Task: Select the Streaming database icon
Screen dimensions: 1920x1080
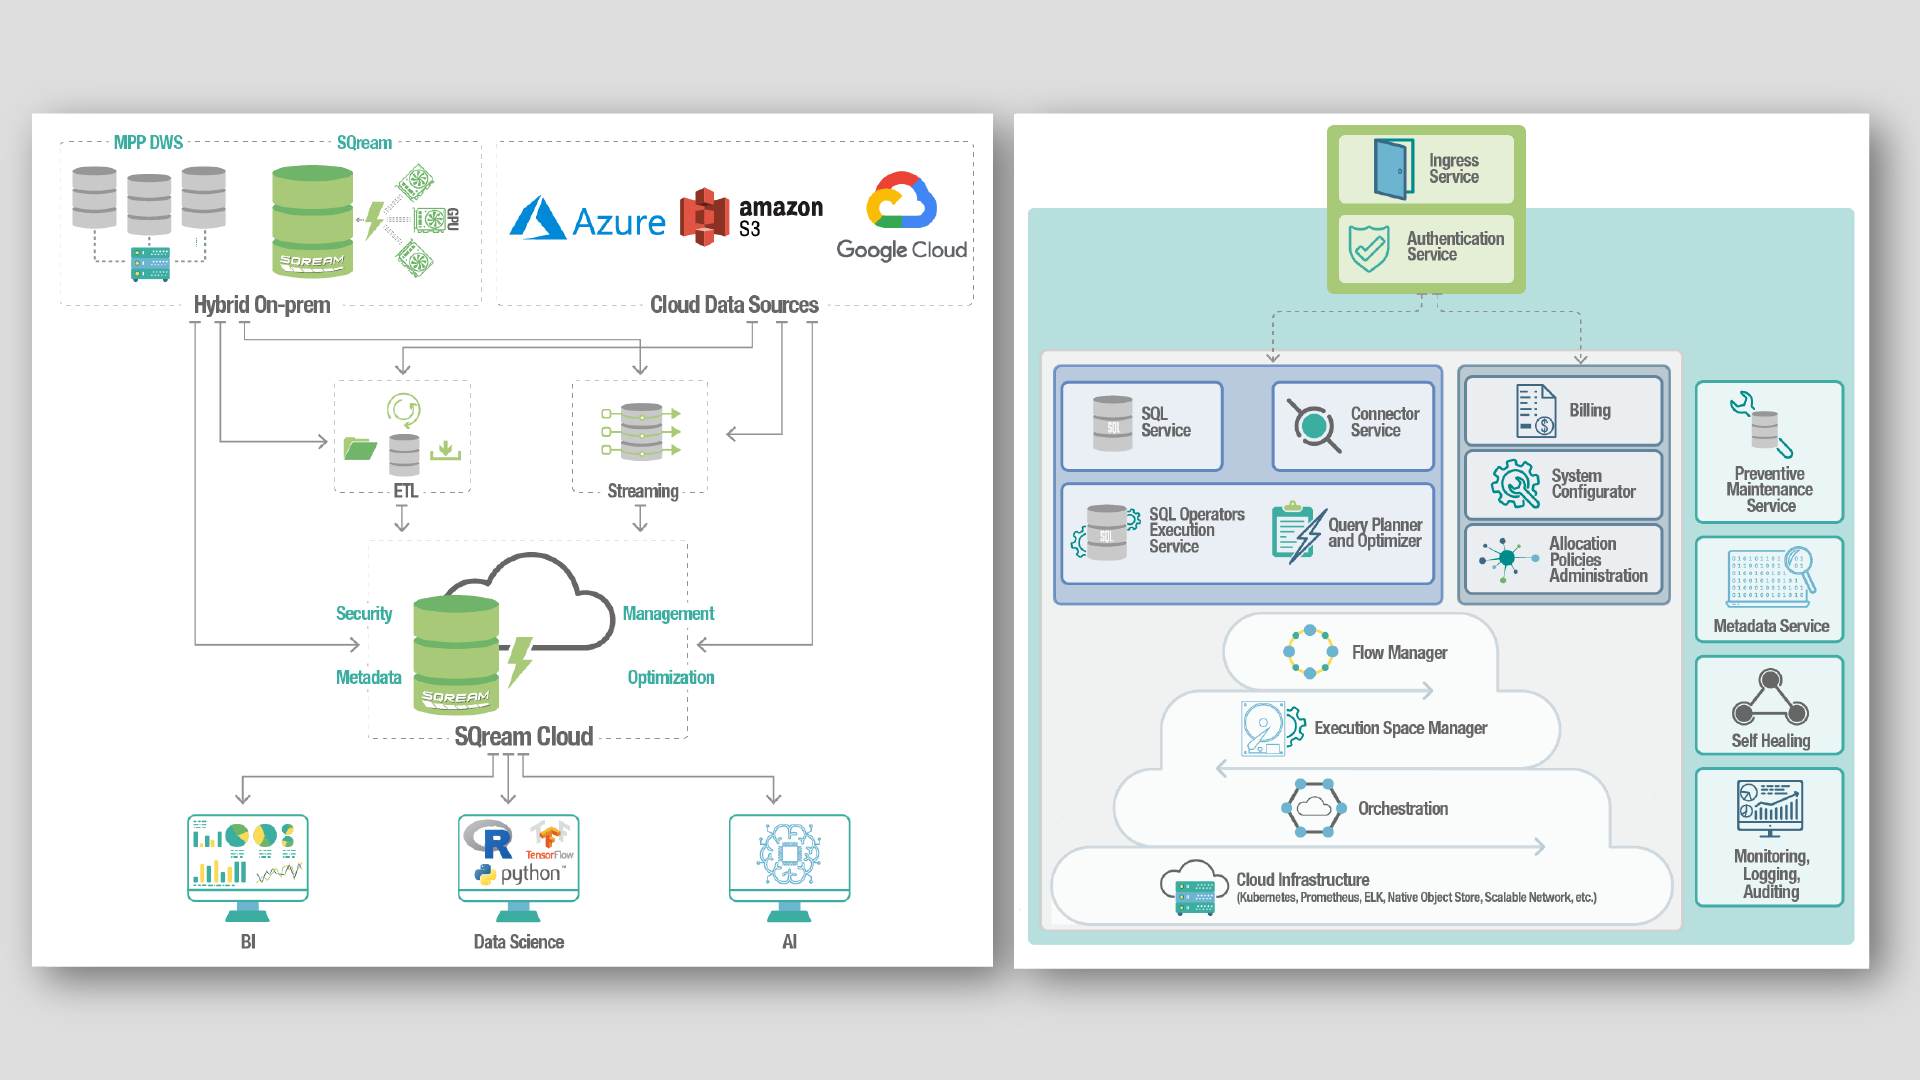Action: [x=641, y=431]
